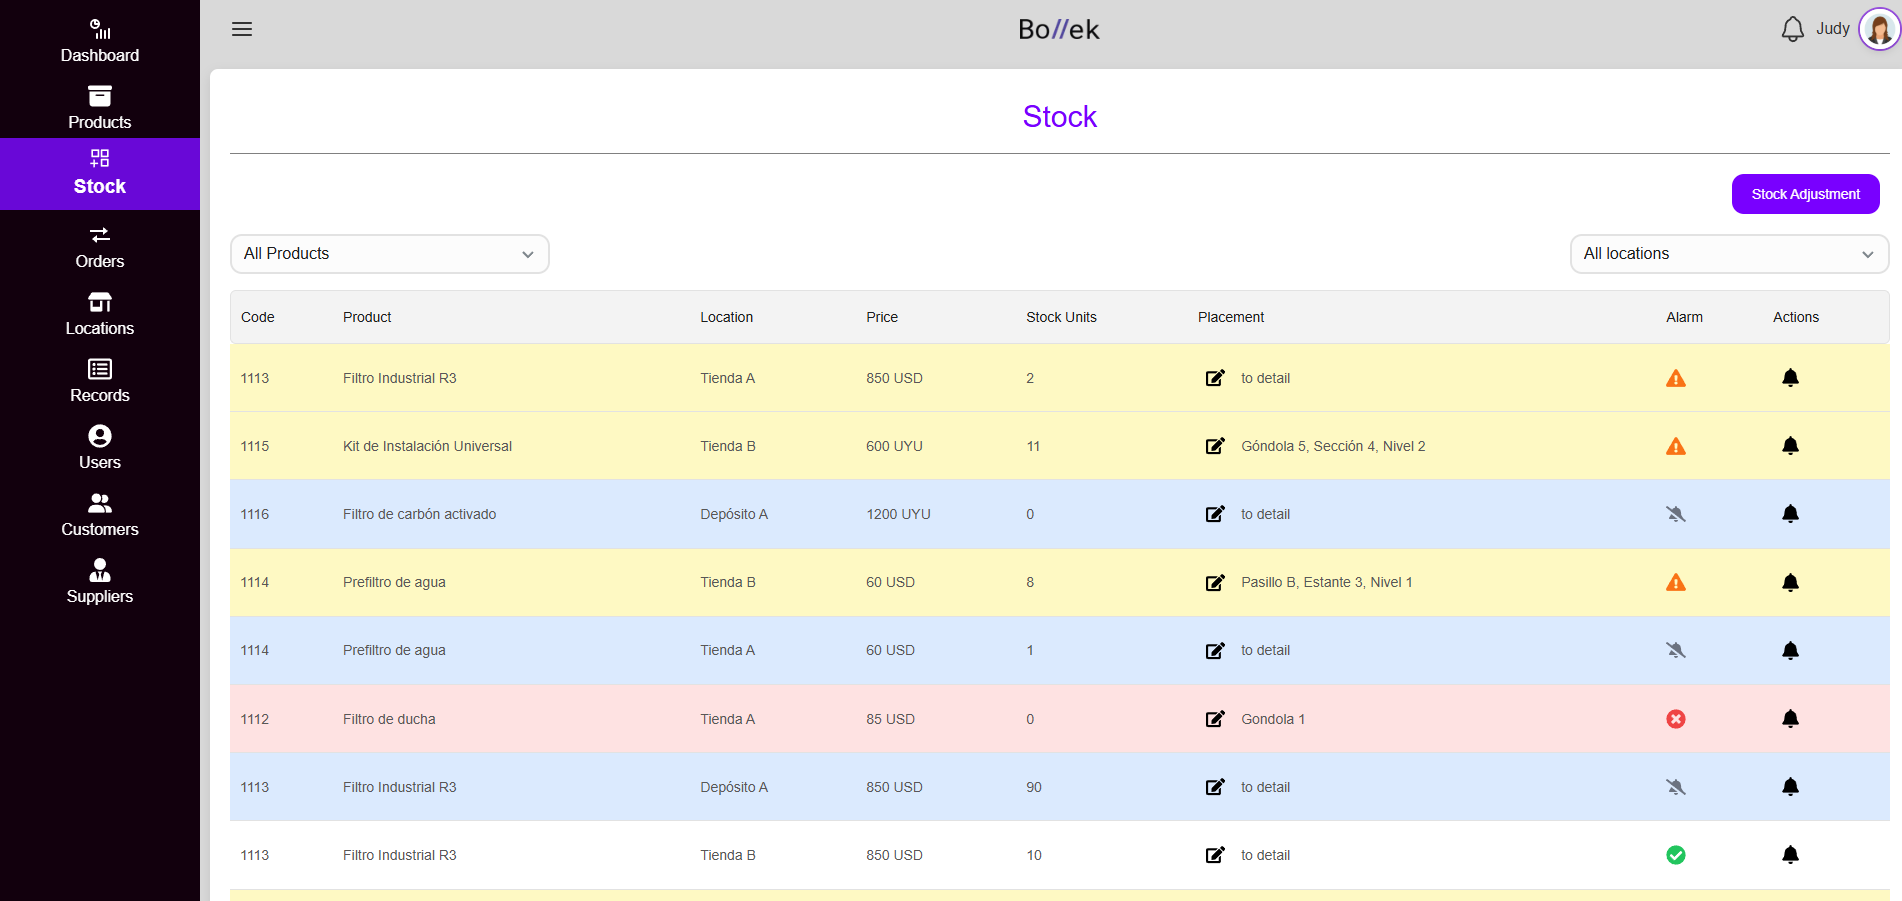Click the green check alarm icon for Tienda B

coord(1676,855)
